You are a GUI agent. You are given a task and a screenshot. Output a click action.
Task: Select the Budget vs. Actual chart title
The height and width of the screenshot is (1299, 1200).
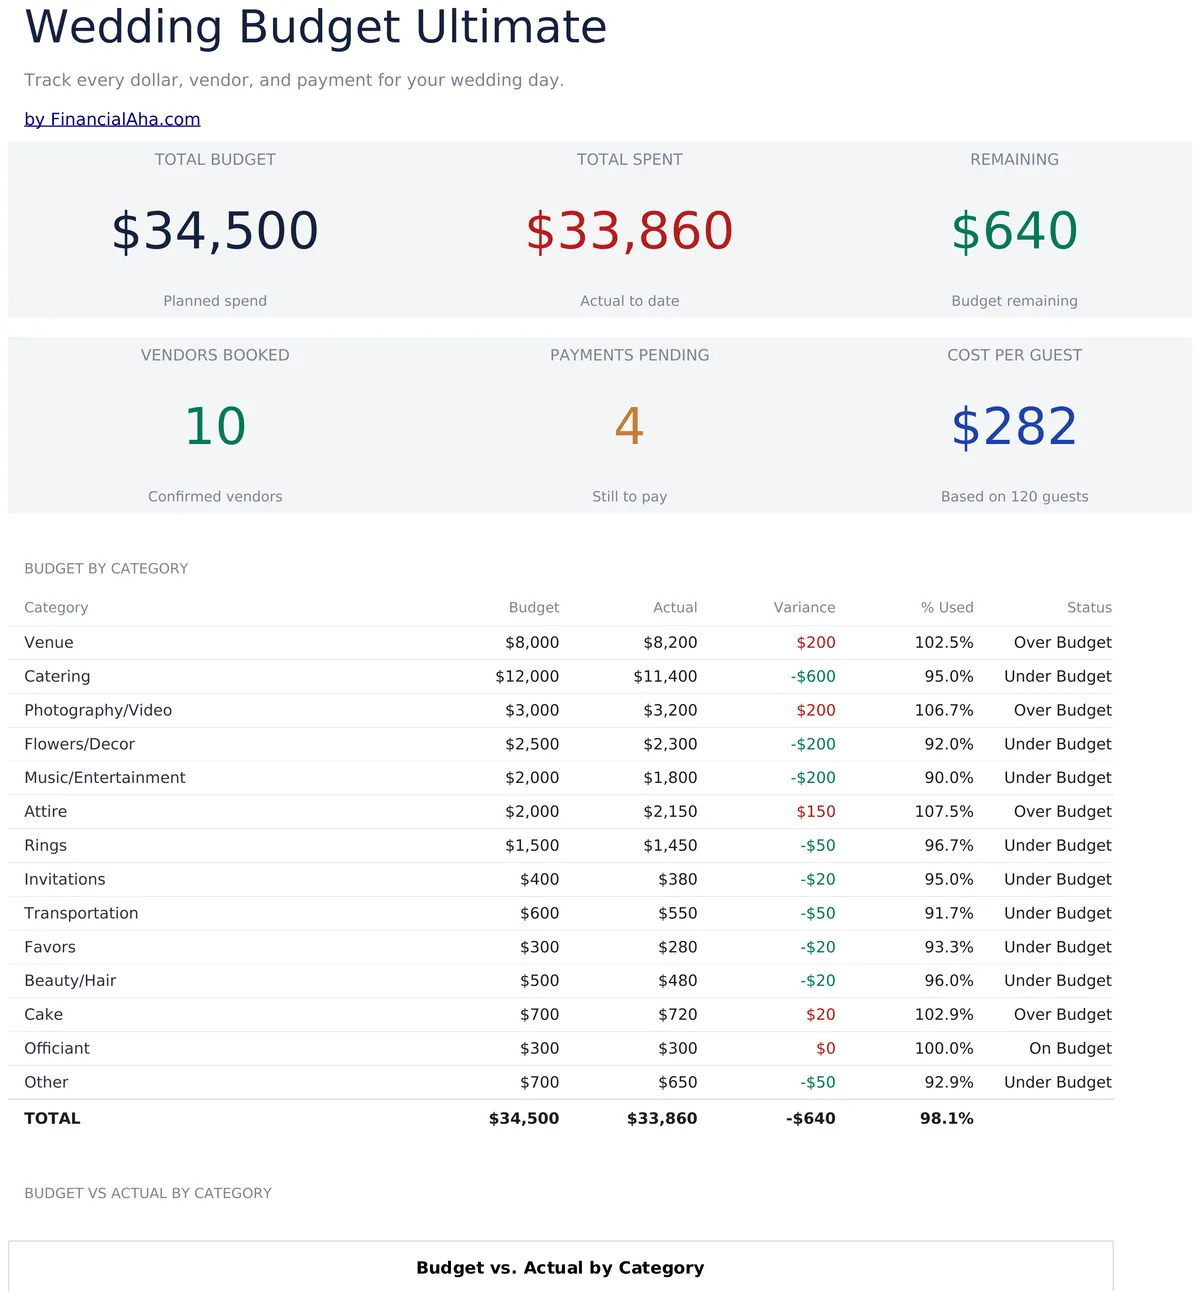(560, 1267)
